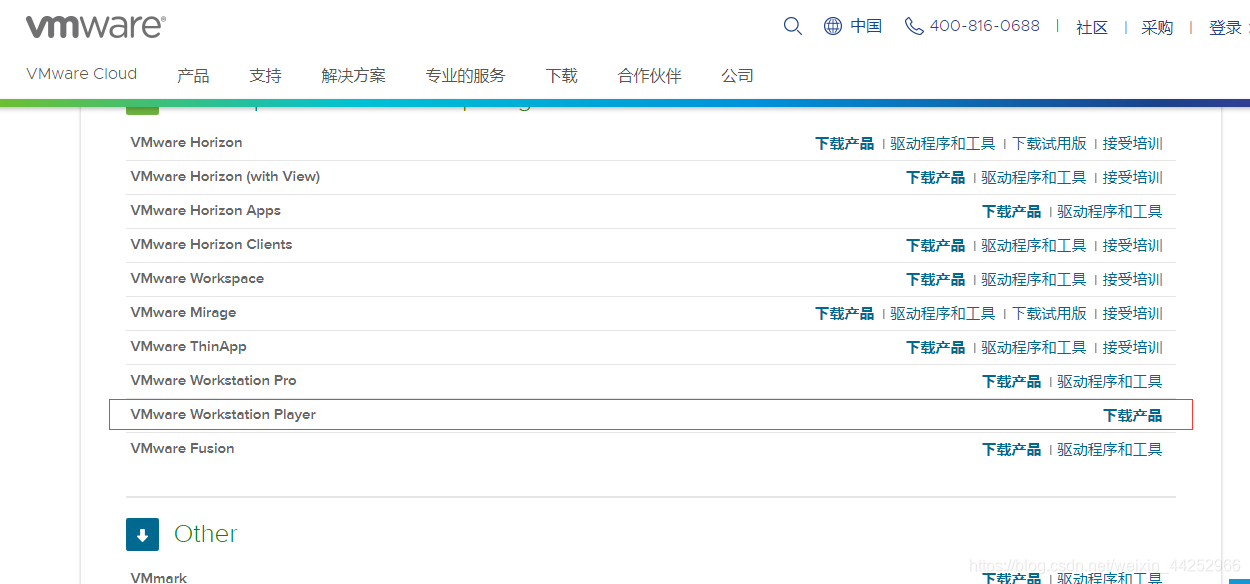Click the VMware Workstation Pro name
The height and width of the screenshot is (584, 1250).
tap(213, 380)
